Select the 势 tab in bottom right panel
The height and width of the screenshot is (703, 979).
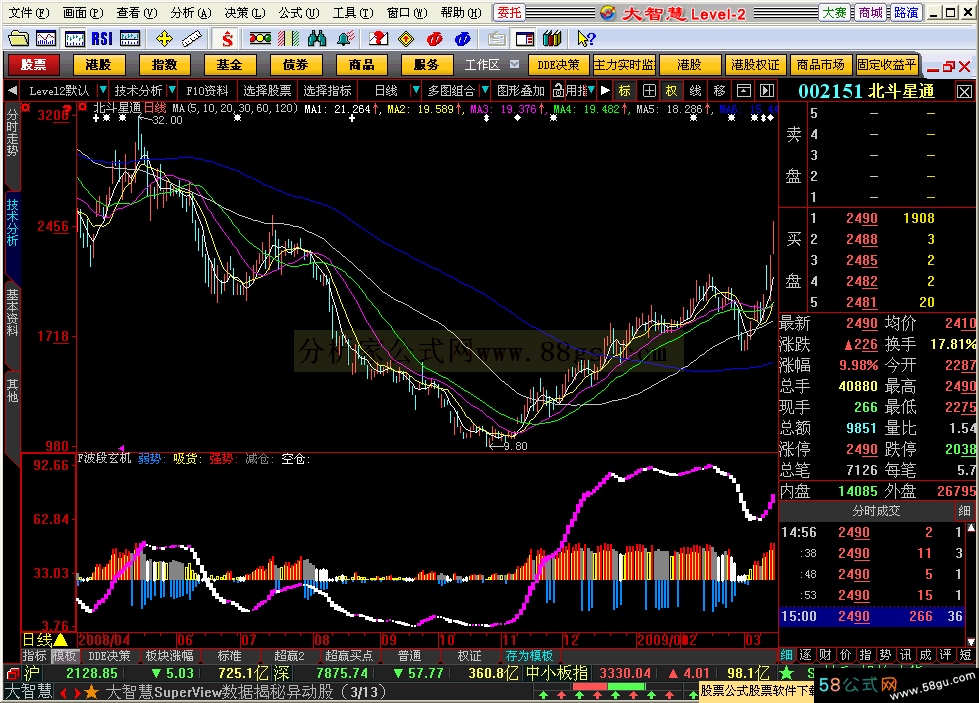coord(885,655)
